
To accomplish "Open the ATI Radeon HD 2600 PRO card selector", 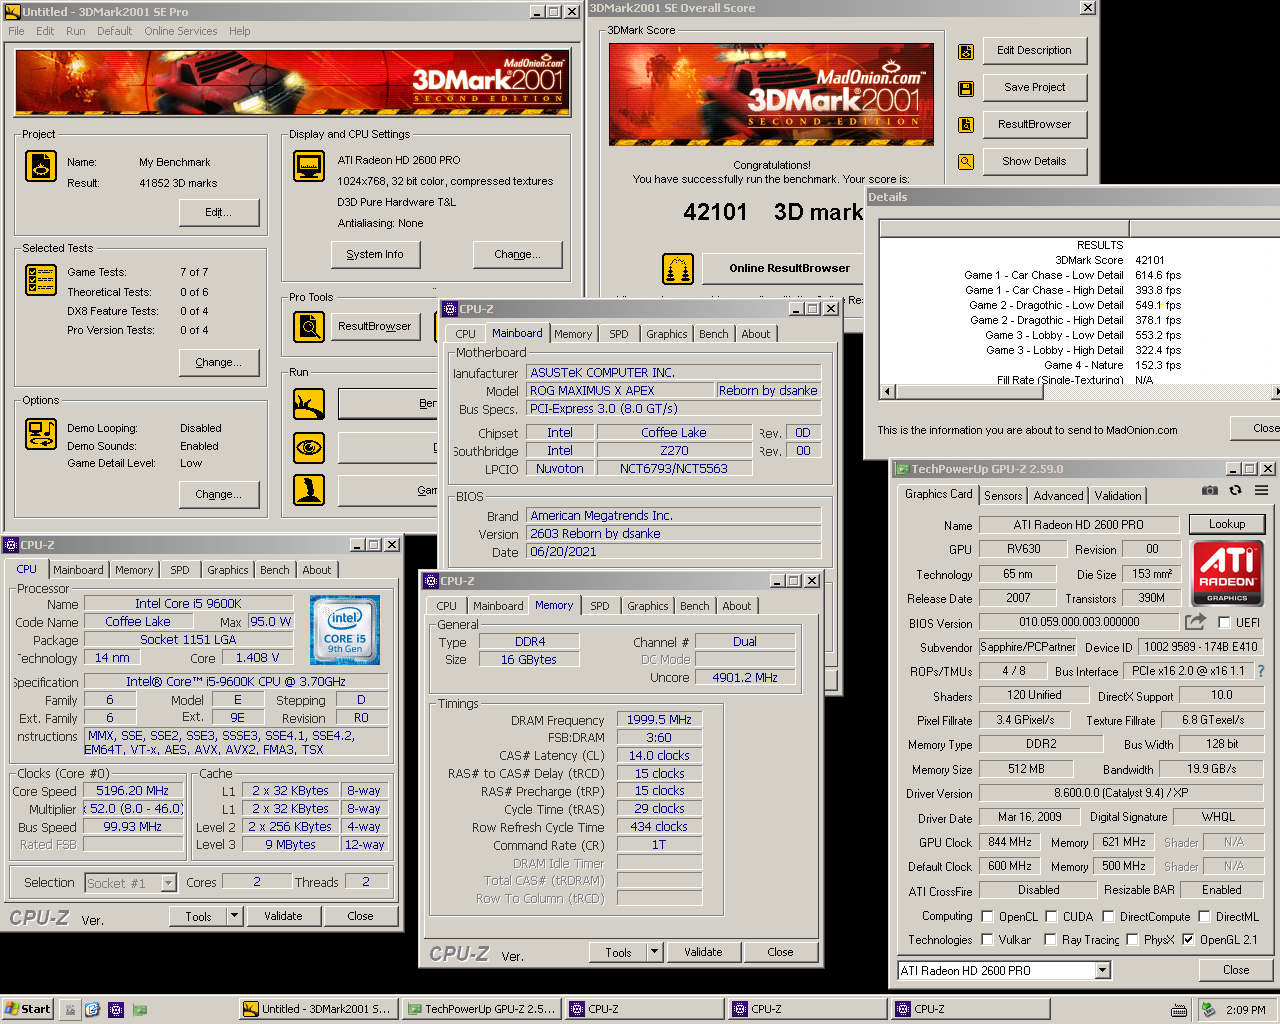I will click(x=1102, y=970).
